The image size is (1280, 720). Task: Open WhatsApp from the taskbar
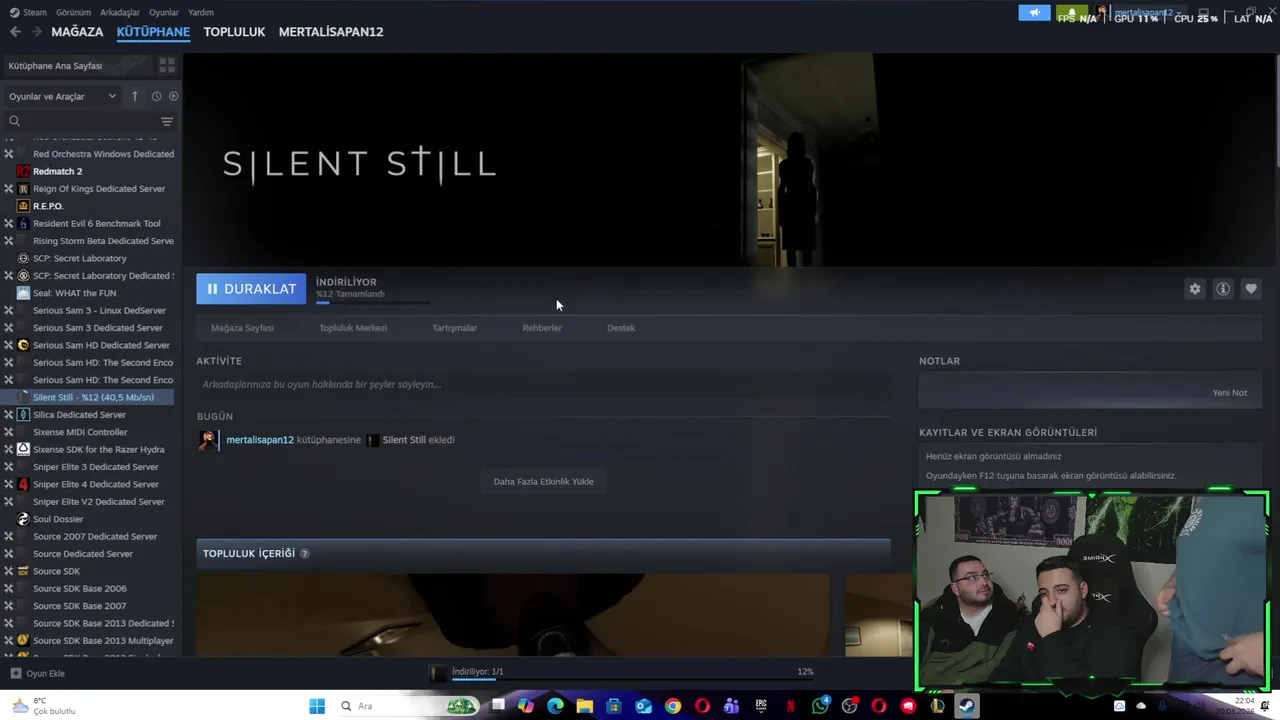(x=820, y=706)
